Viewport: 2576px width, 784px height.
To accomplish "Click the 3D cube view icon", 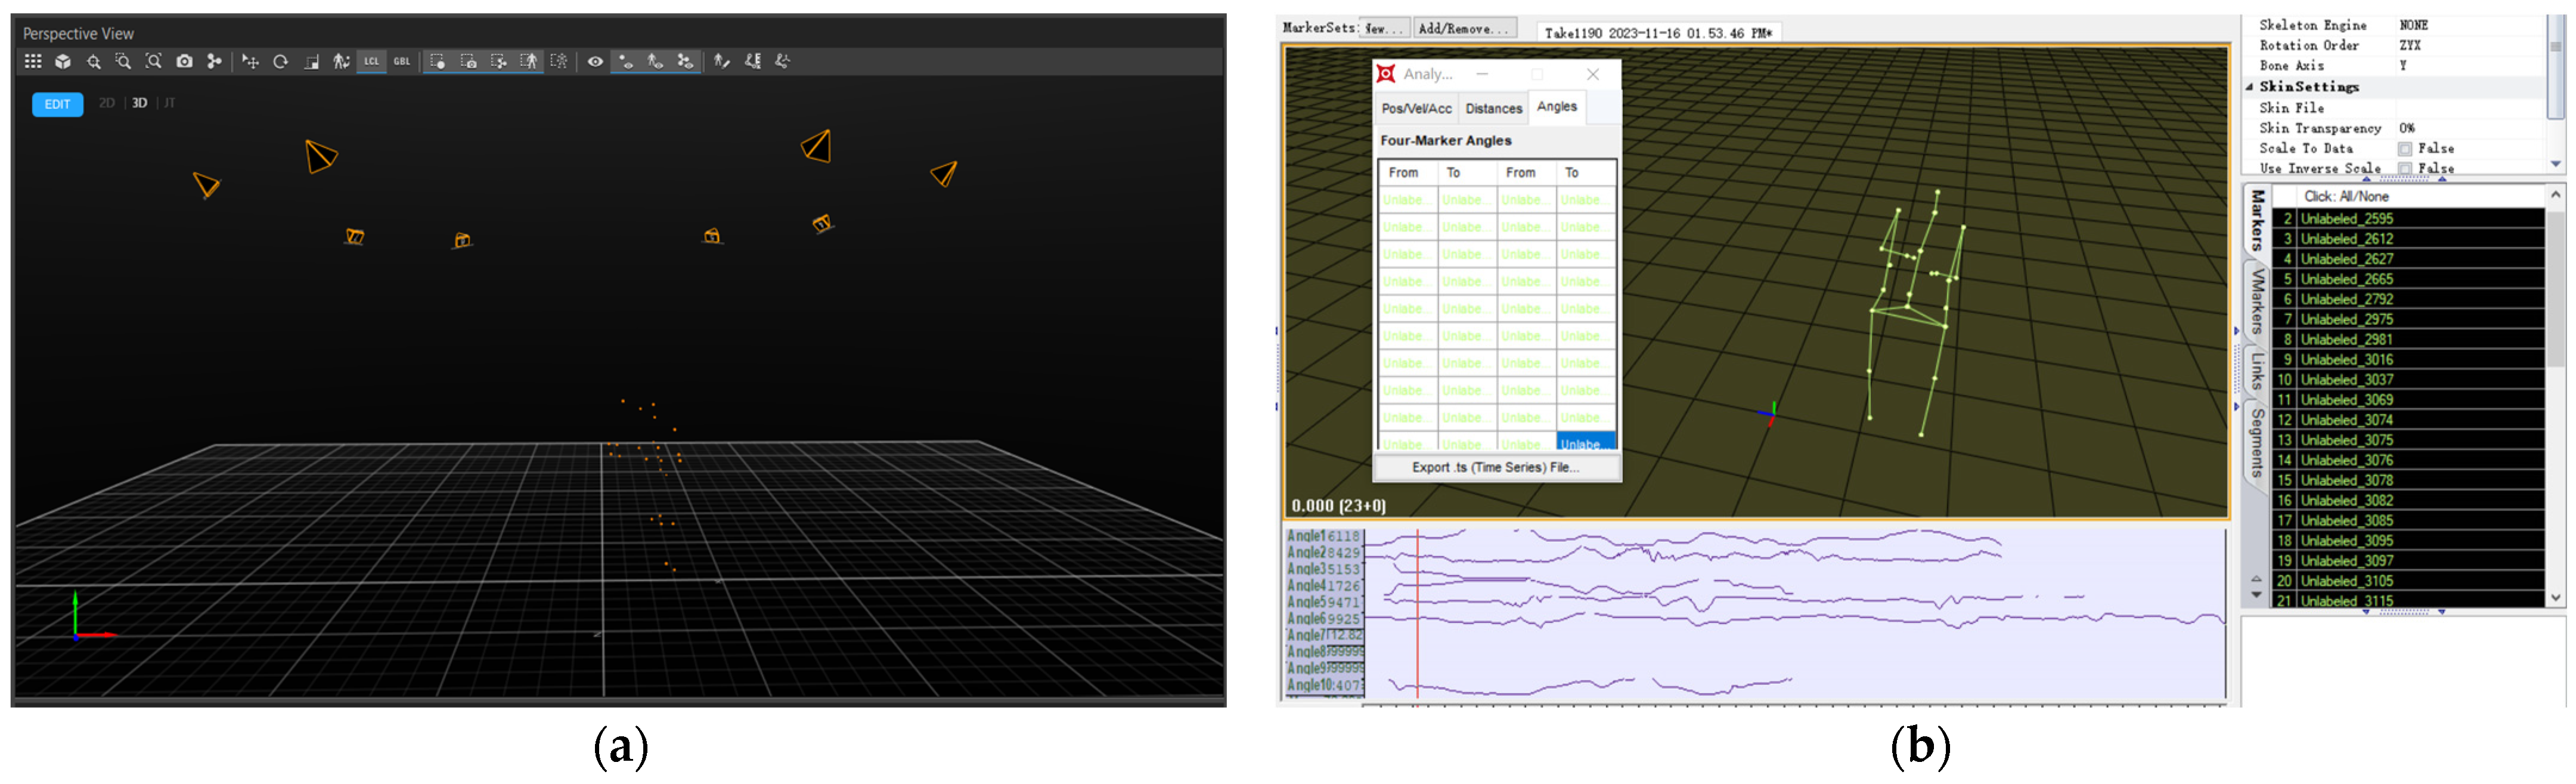I will (63, 62).
